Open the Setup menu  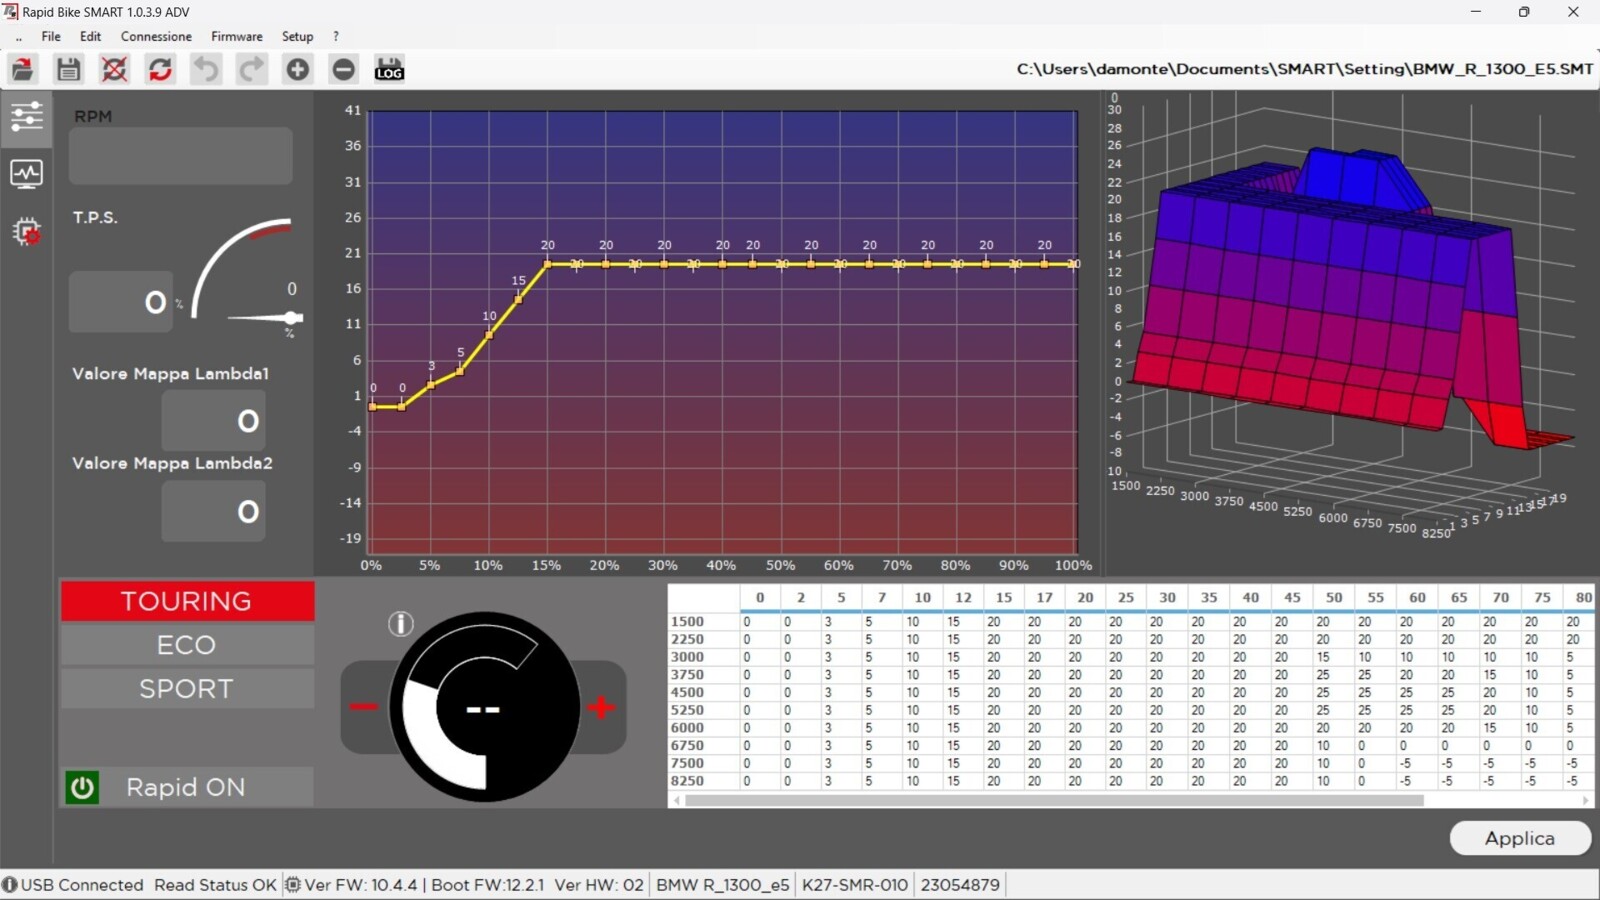tap(297, 36)
